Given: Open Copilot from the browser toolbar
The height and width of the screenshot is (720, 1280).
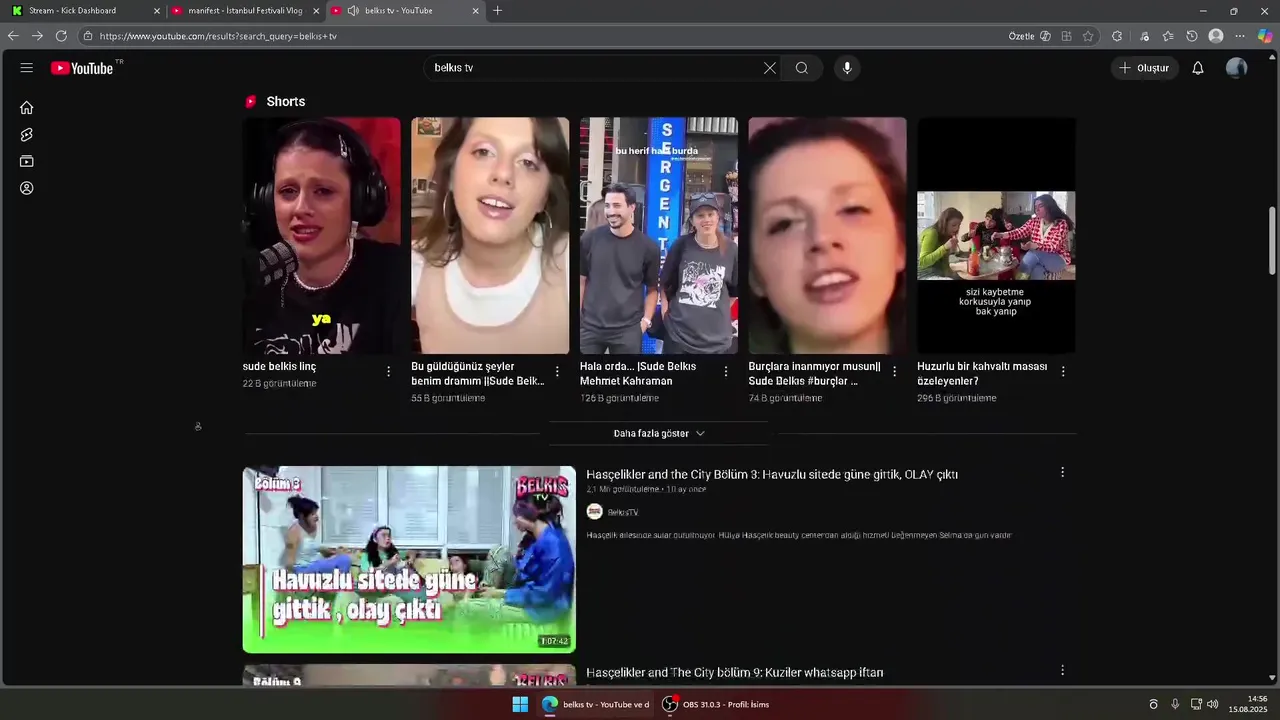Looking at the screenshot, I should 1265,36.
